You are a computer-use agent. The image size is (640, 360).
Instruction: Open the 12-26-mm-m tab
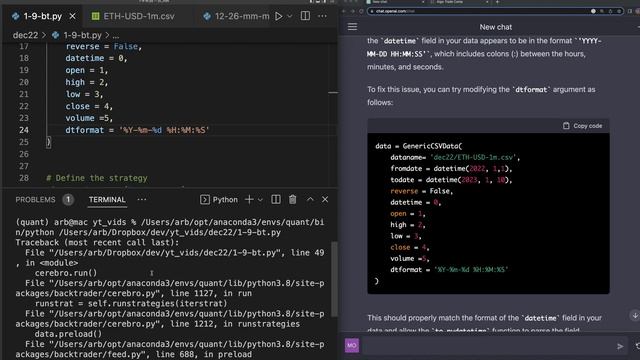[237, 16]
